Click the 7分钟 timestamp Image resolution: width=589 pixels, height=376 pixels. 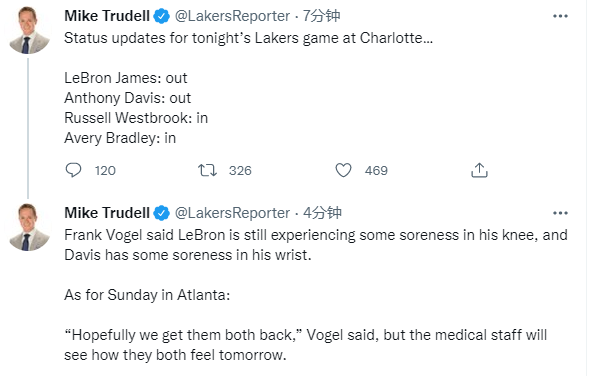322,16
